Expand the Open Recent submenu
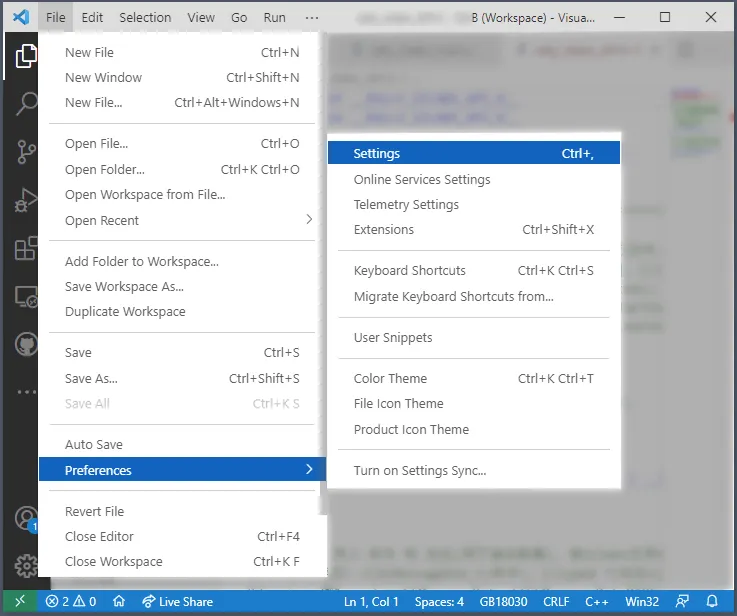The image size is (737, 616). click(182, 220)
